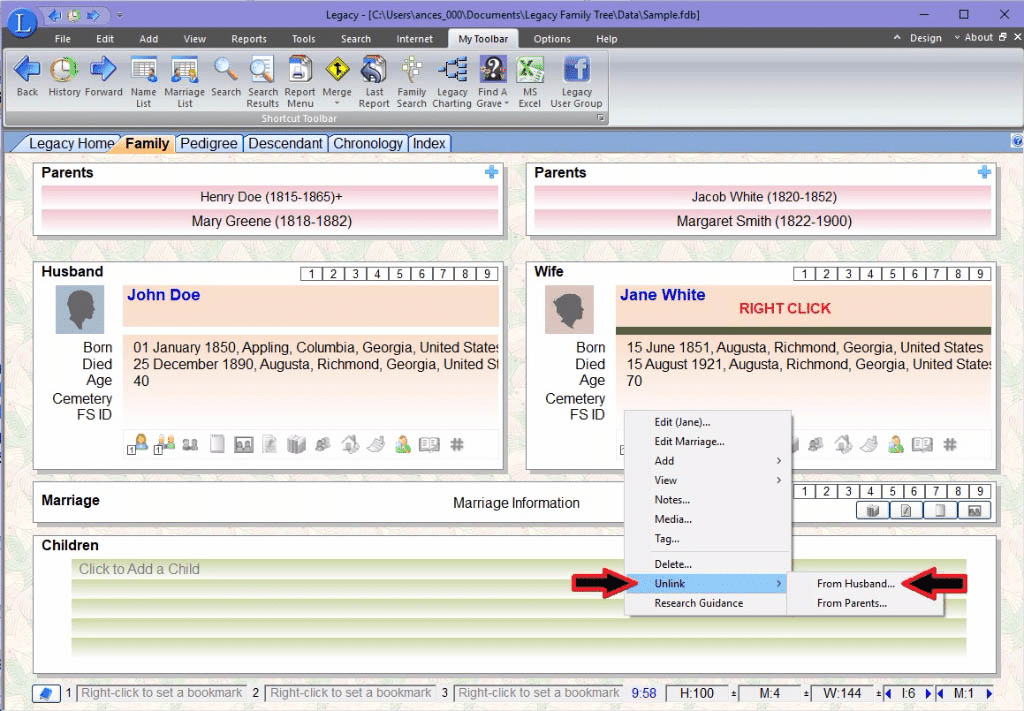The image size is (1024, 711).
Task: Switch to the Pedigree tab
Action: 209,144
